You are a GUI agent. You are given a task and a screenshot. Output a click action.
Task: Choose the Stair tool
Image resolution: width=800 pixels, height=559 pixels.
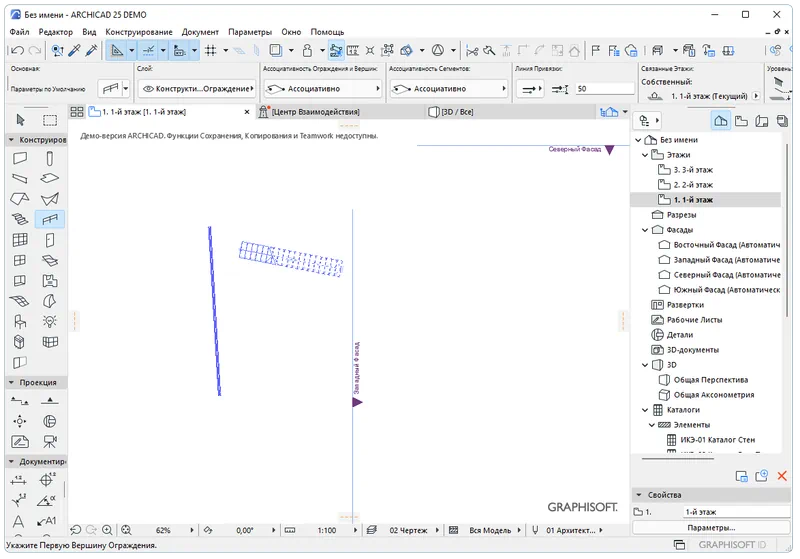tap(19, 219)
